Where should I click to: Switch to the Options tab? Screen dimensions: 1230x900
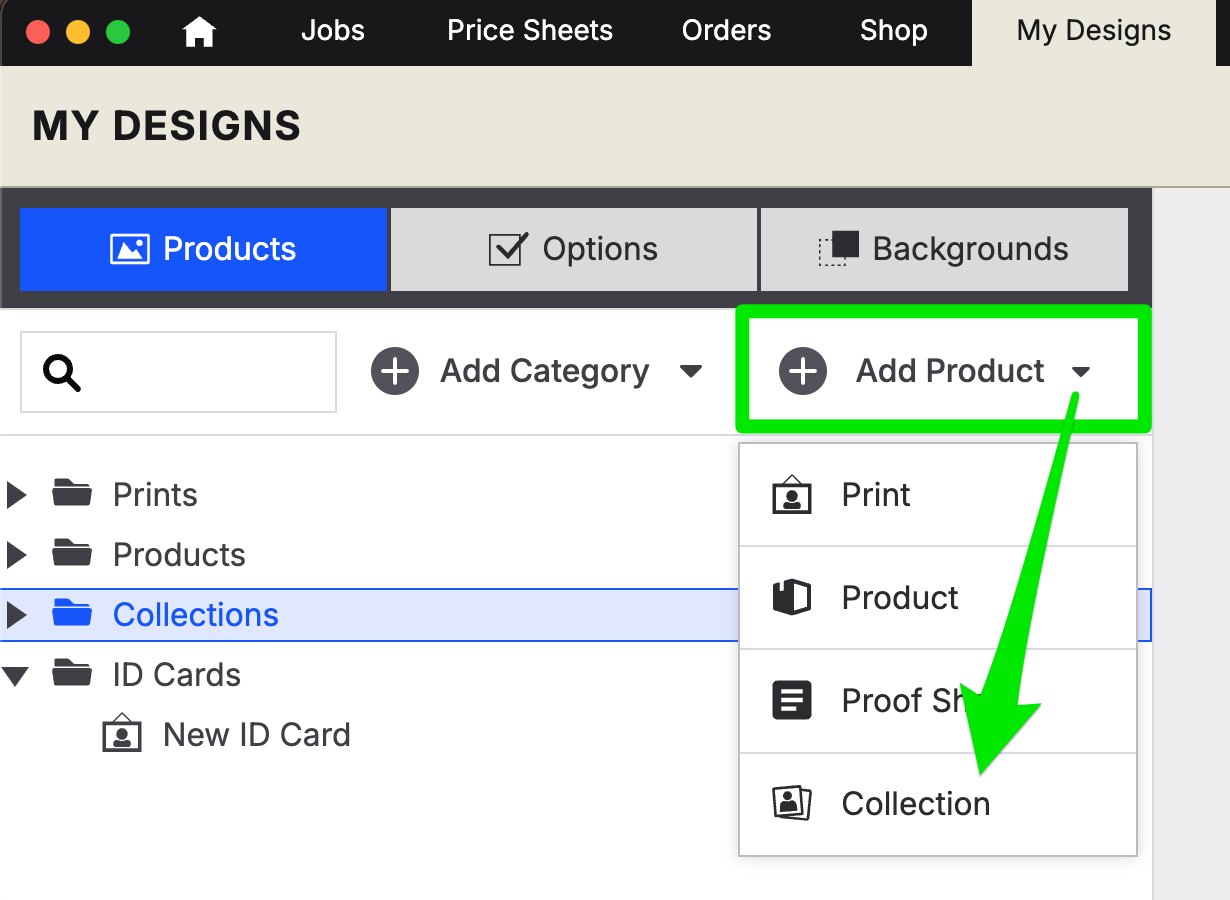click(x=573, y=249)
